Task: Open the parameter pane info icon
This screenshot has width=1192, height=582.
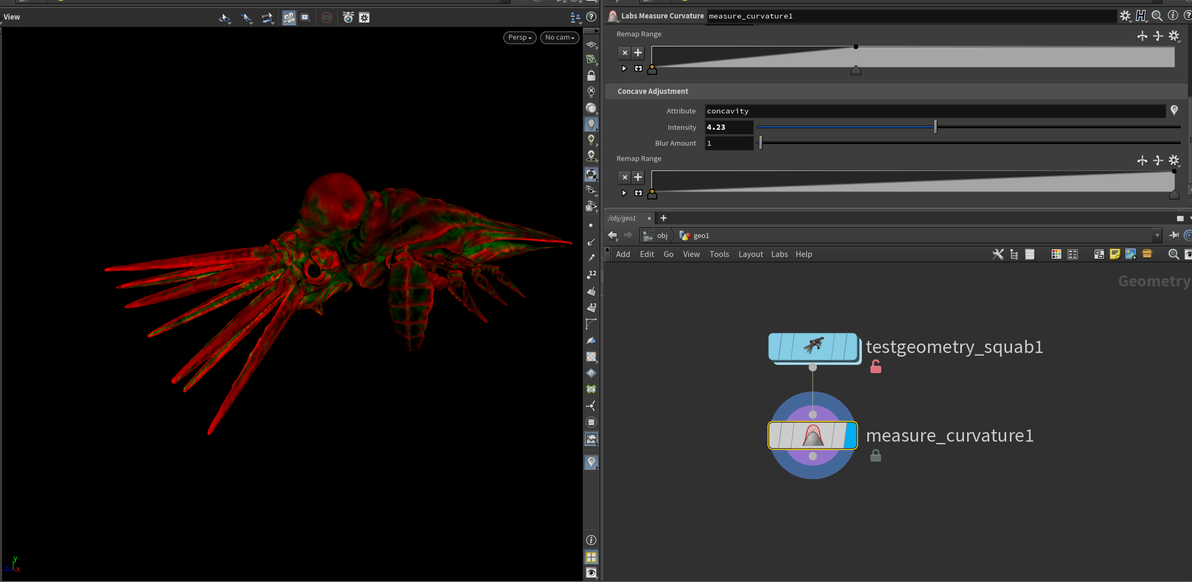Action: 1173,16
